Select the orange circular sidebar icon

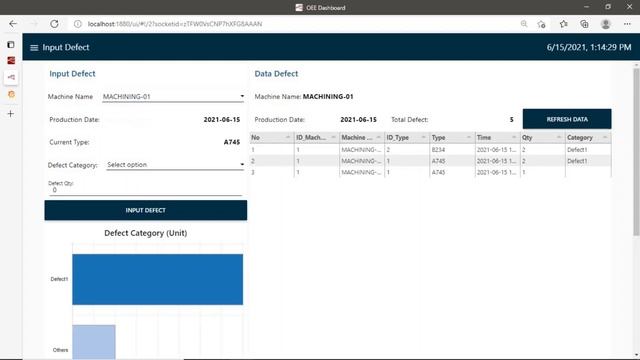11,94
